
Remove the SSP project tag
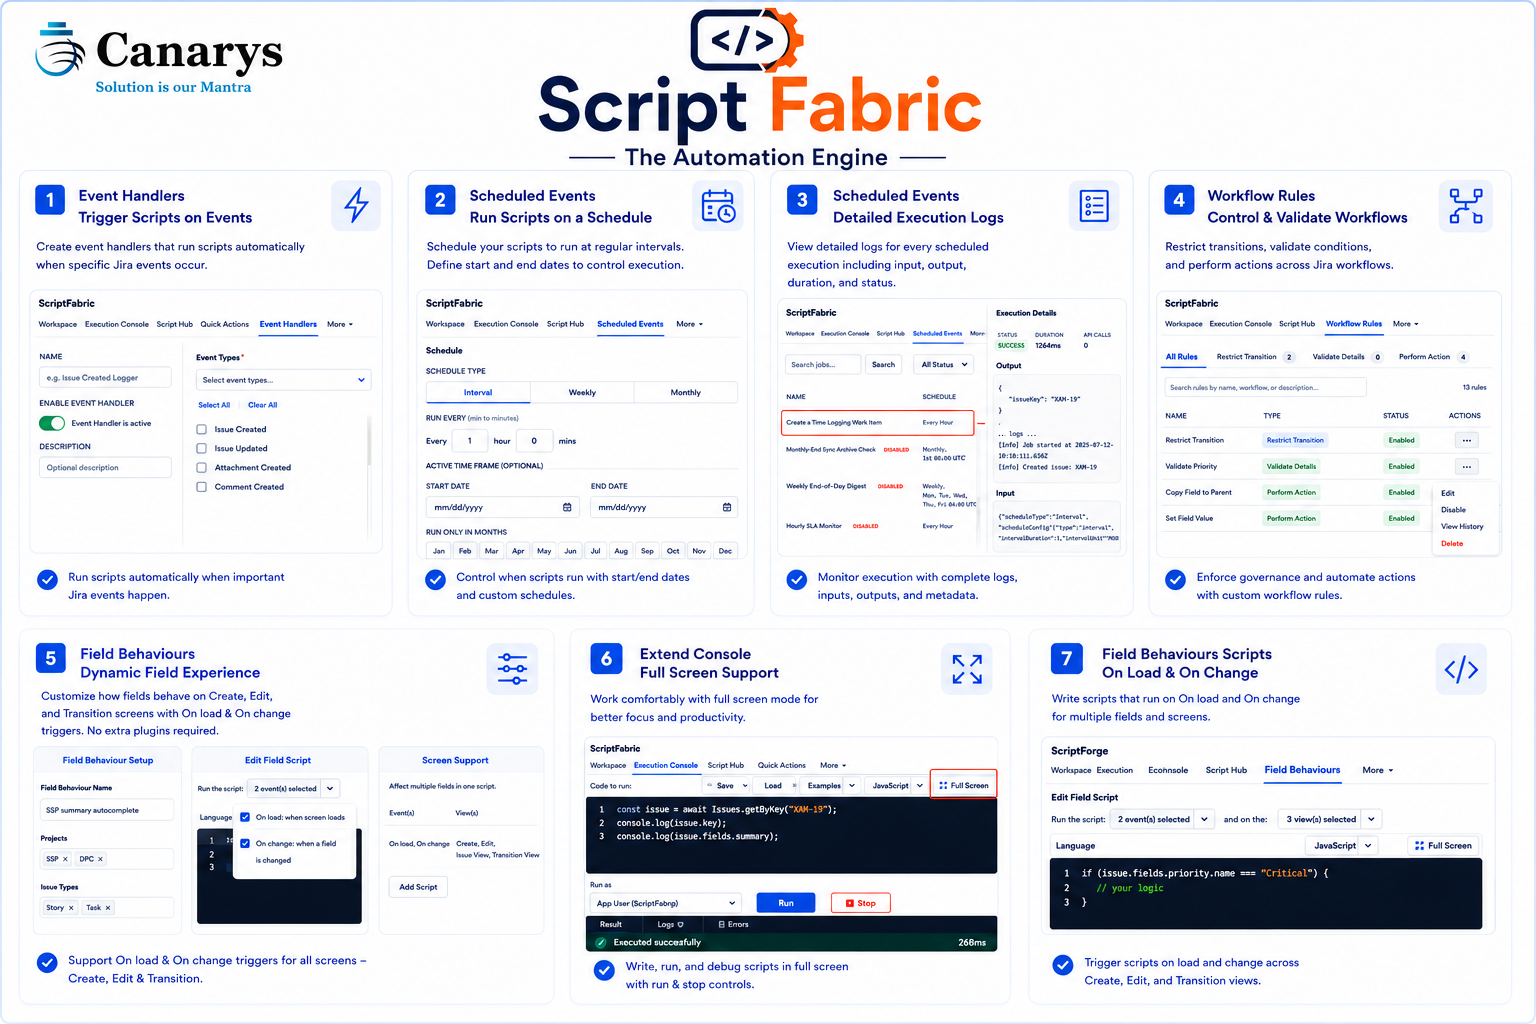coord(66,859)
